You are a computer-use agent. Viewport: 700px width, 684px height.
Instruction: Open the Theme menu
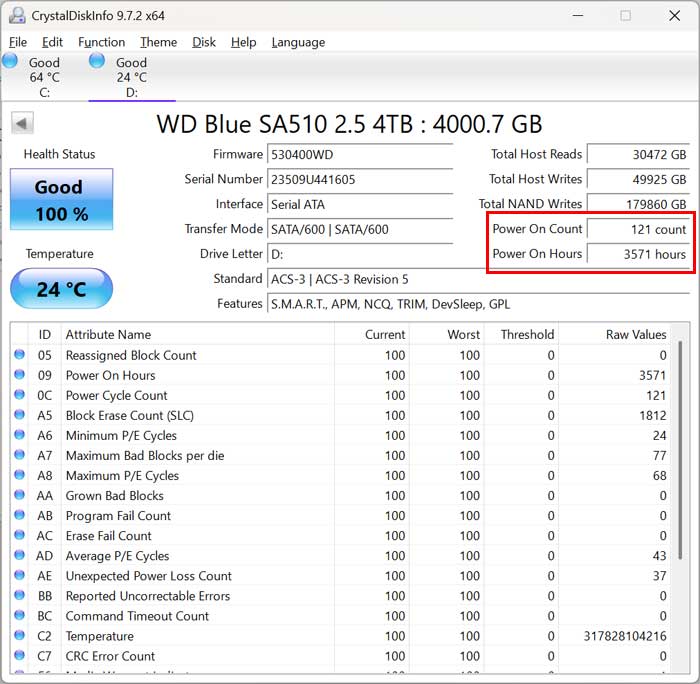pos(158,42)
